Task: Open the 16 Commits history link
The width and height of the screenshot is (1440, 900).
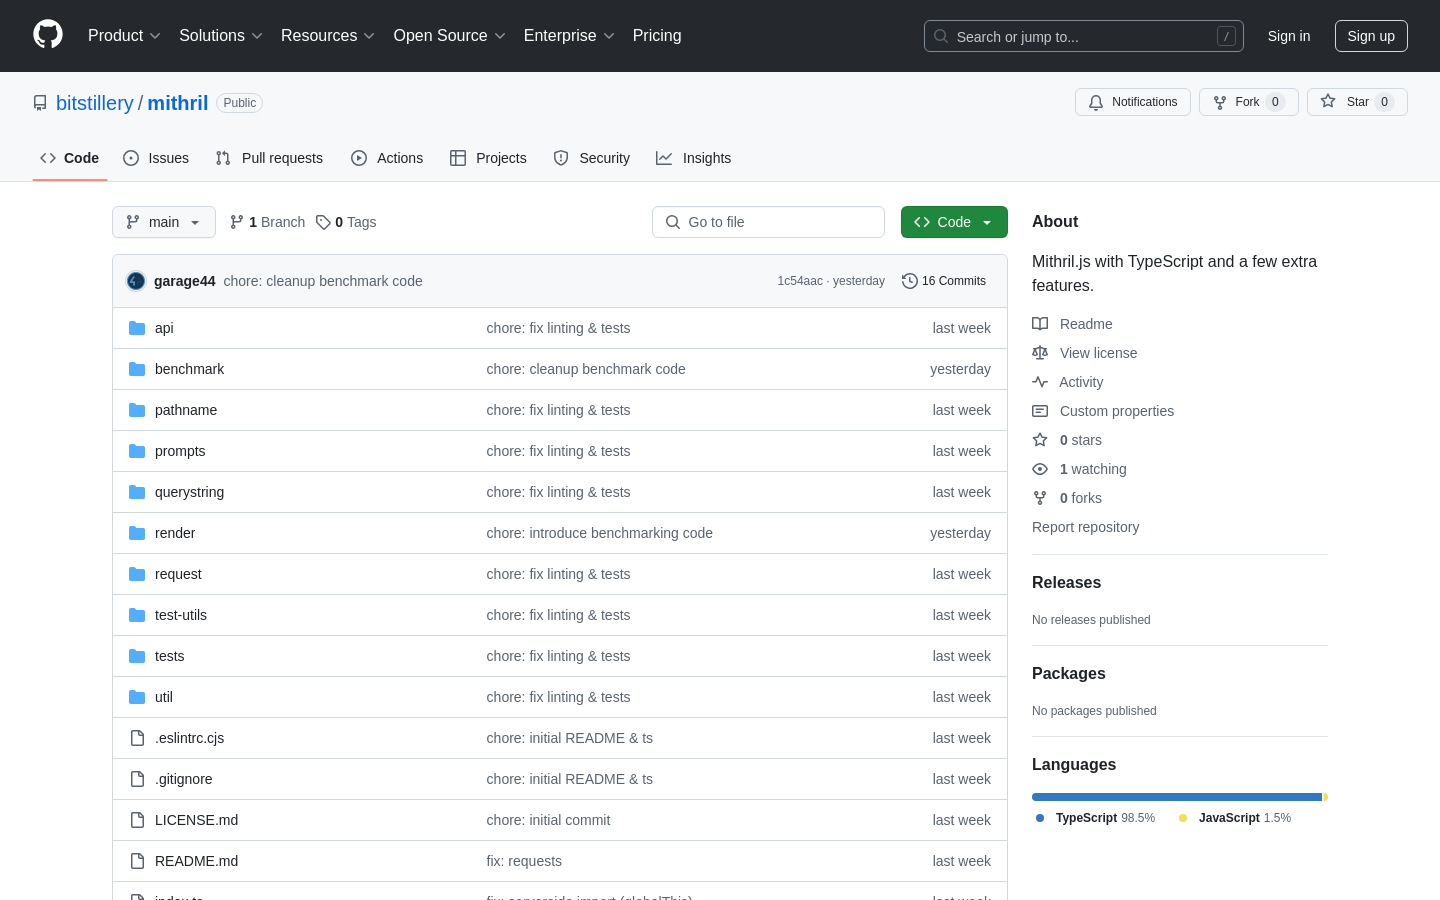Action: (x=944, y=281)
